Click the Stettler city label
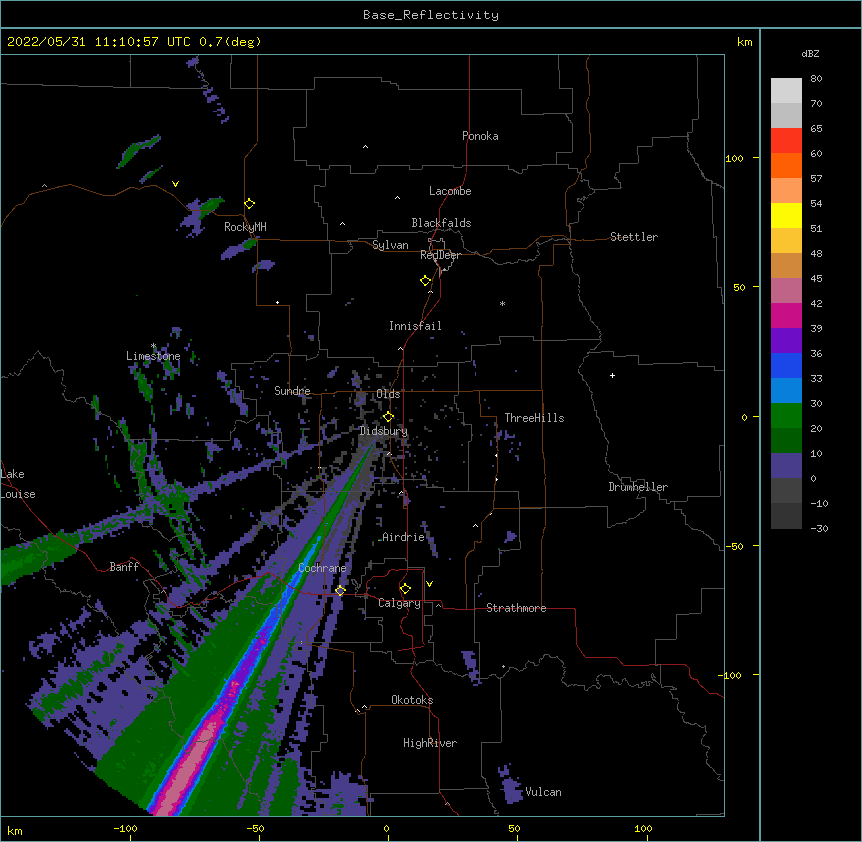The width and height of the screenshot is (862, 842). coord(634,237)
